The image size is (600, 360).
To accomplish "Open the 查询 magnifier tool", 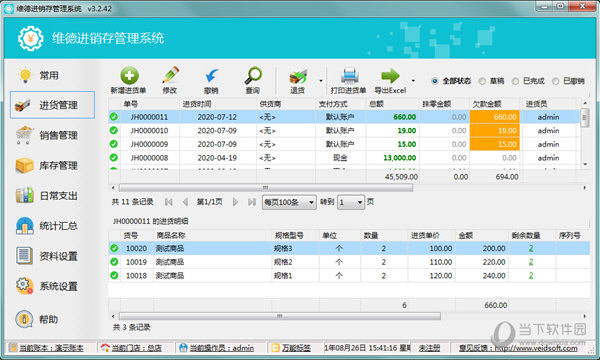I will tap(253, 75).
